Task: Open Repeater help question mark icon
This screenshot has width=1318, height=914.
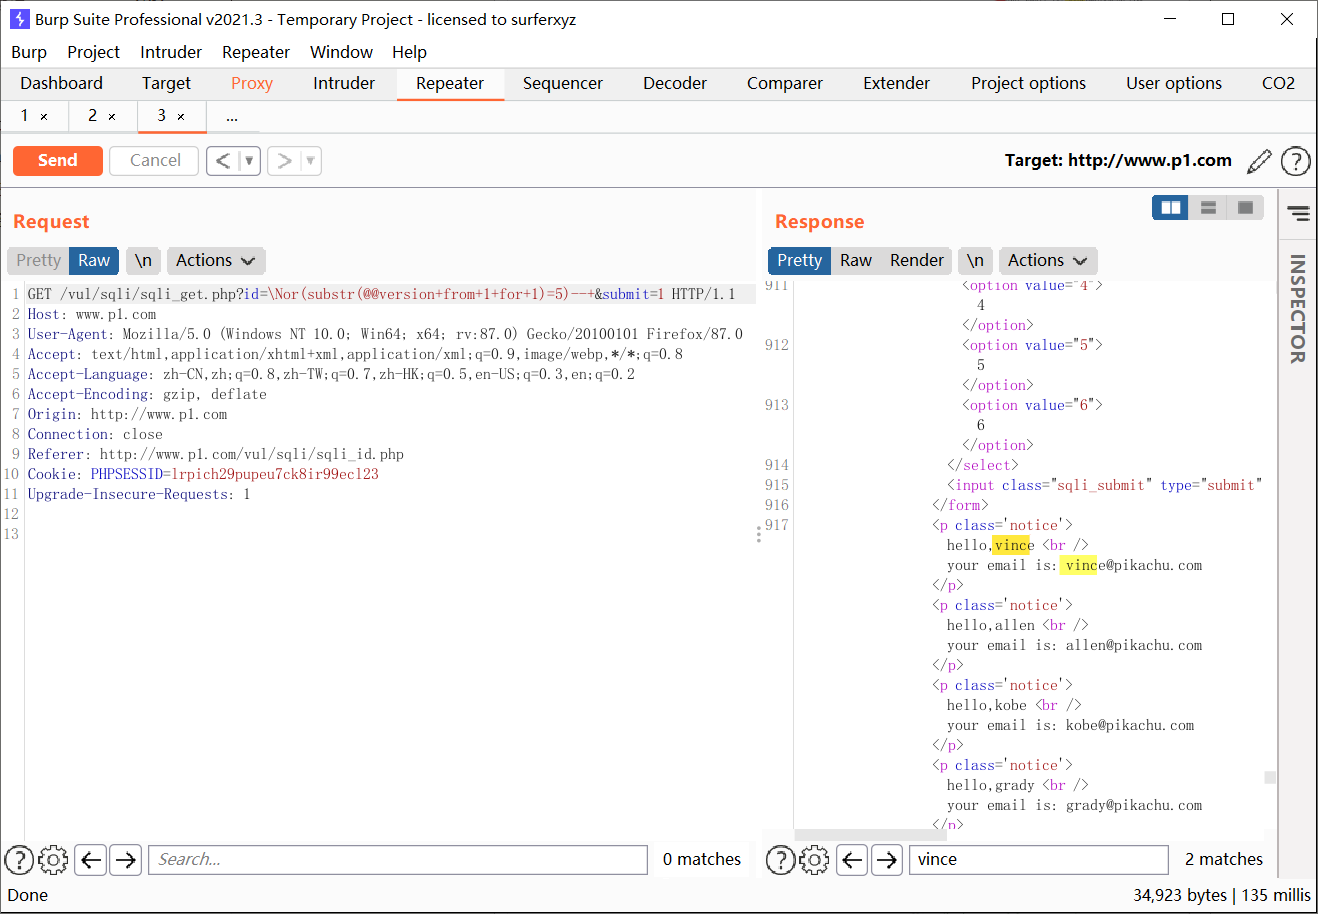Action: click(x=1296, y=161)
